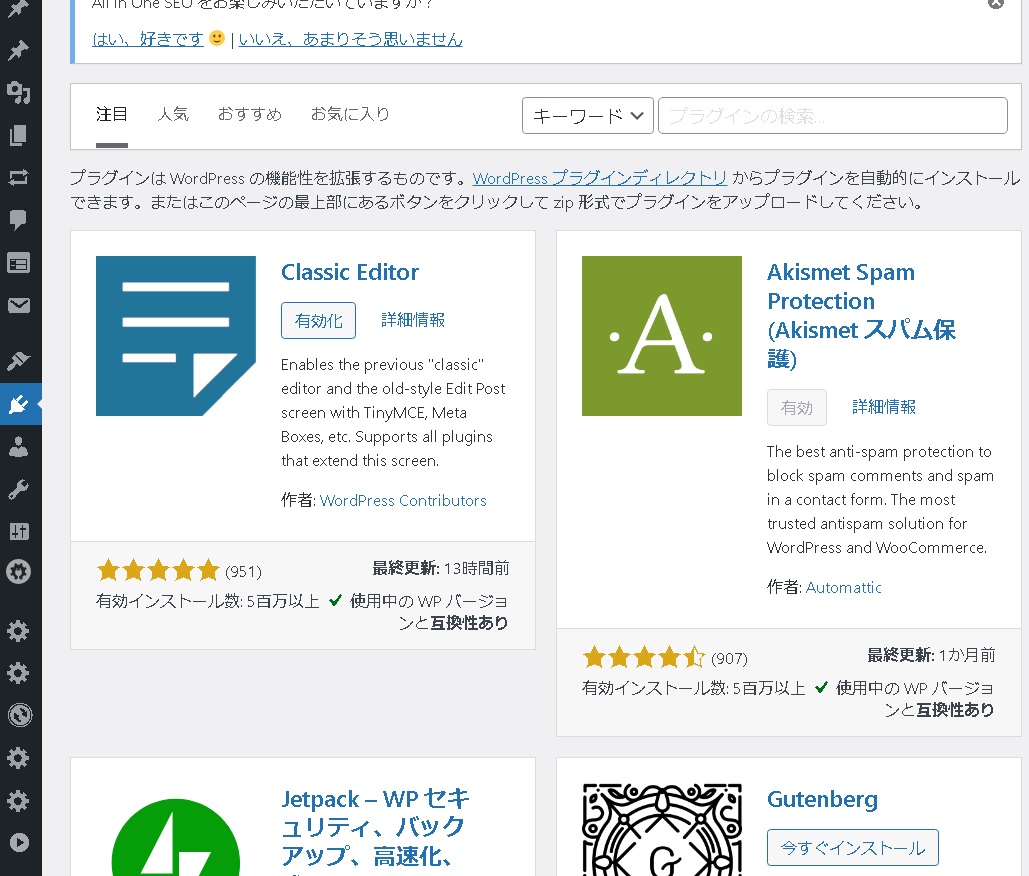The height and width of the screenshot is (876, 1029).
Task: Click the green Akismet plugin icon
Action: 662,336
